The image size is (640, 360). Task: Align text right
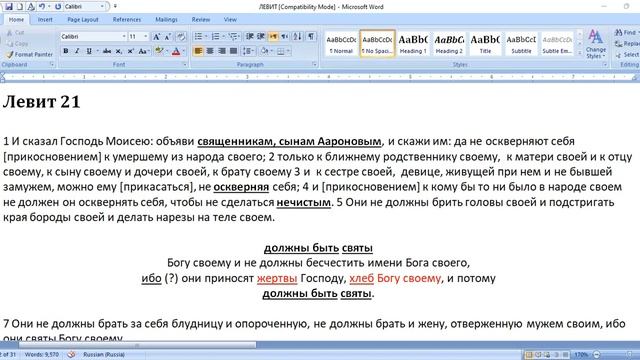pos(222,51)
